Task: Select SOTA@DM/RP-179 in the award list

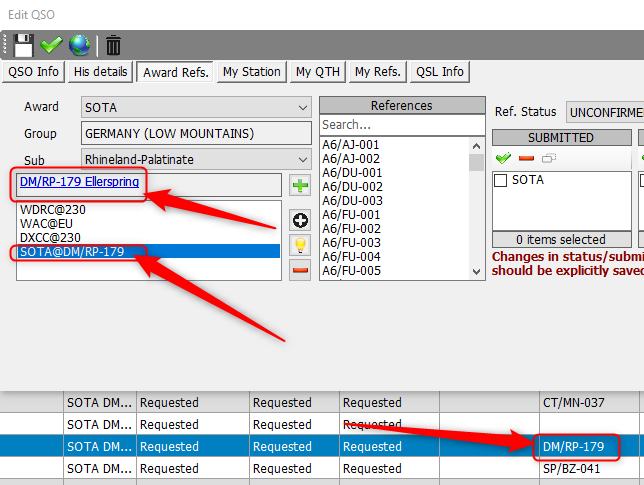Action: 149,252
